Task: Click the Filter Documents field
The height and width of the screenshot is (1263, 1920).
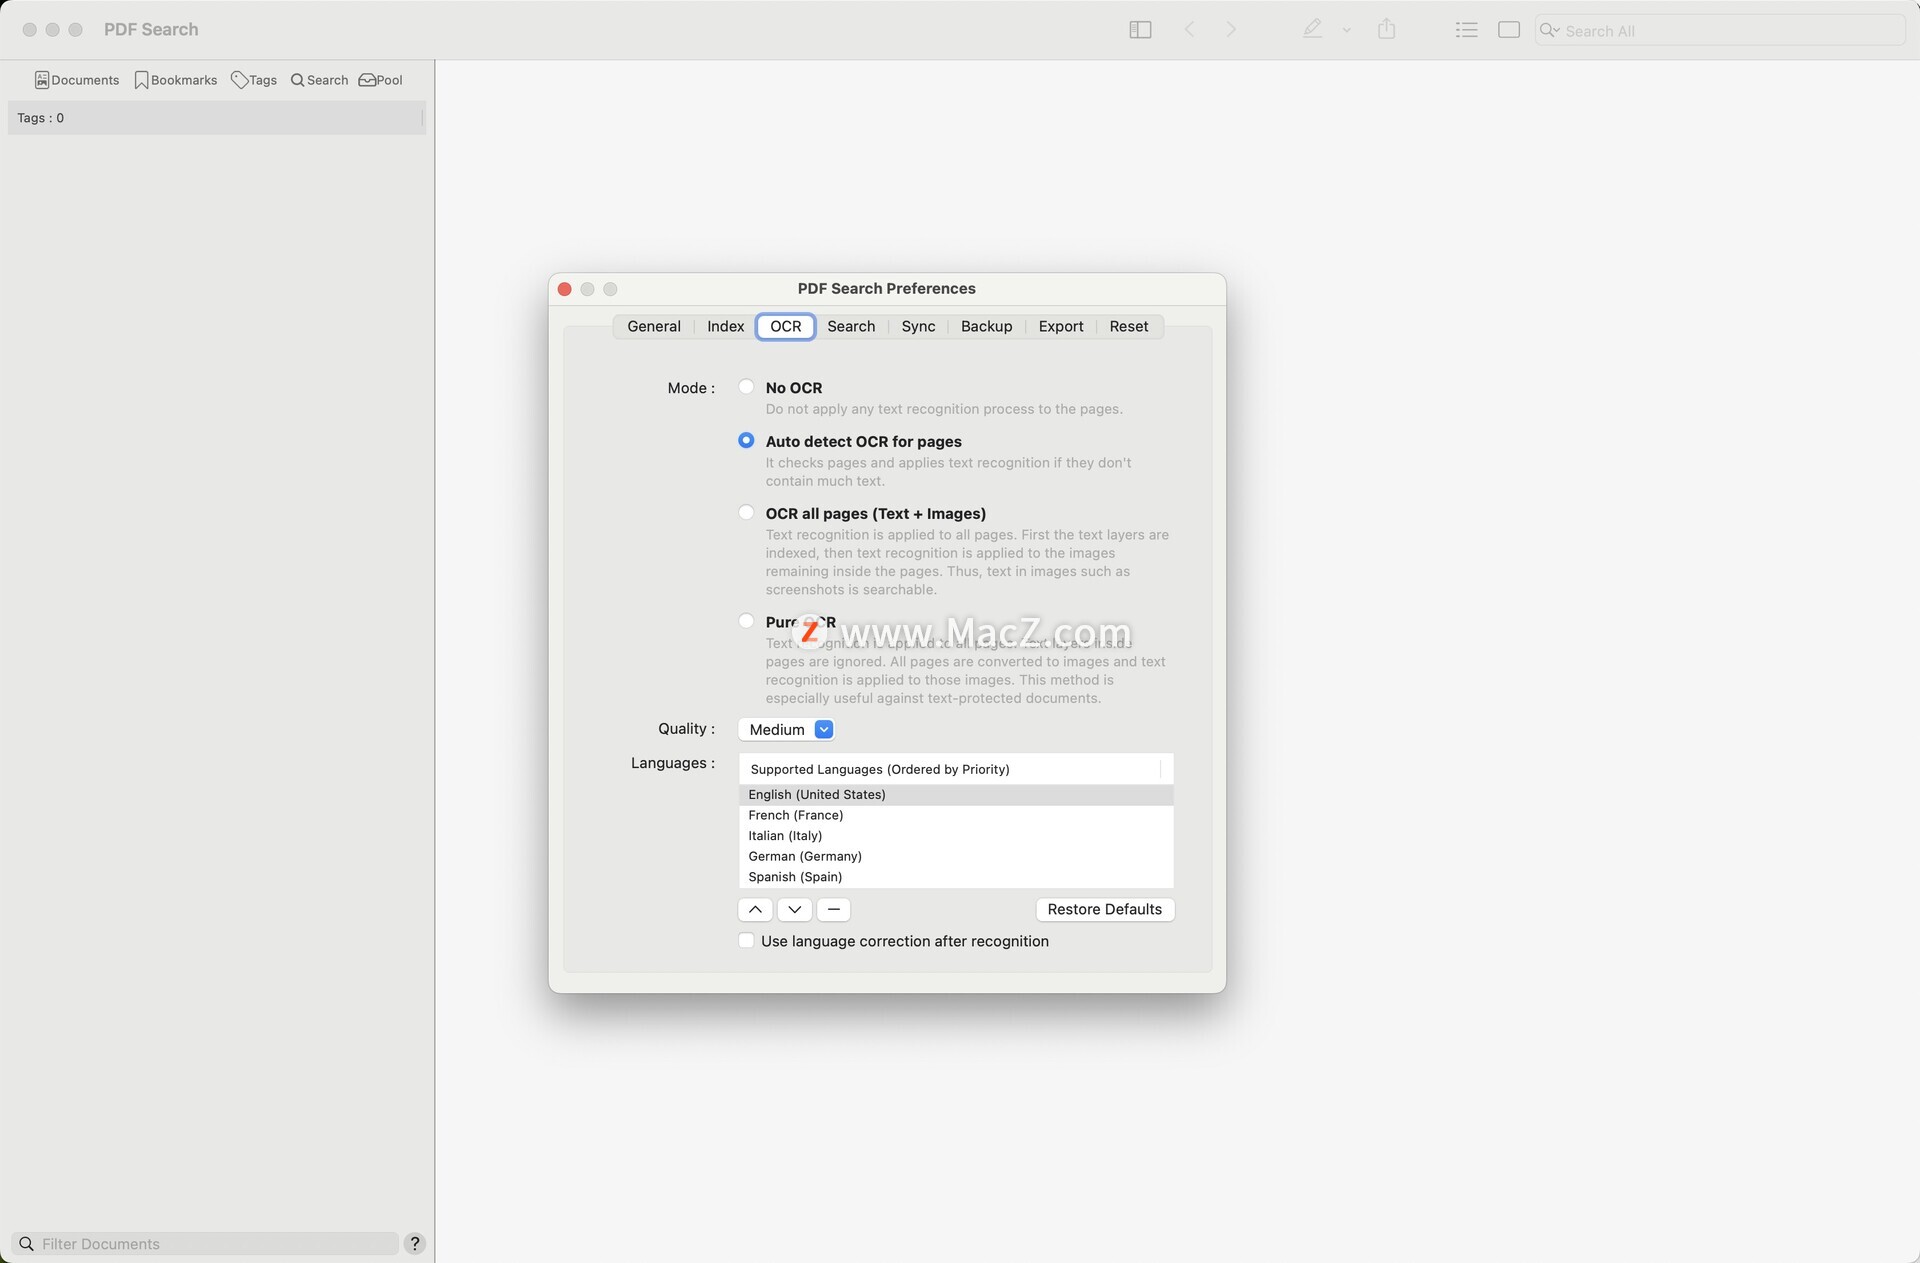Action: click(206, 1243)
